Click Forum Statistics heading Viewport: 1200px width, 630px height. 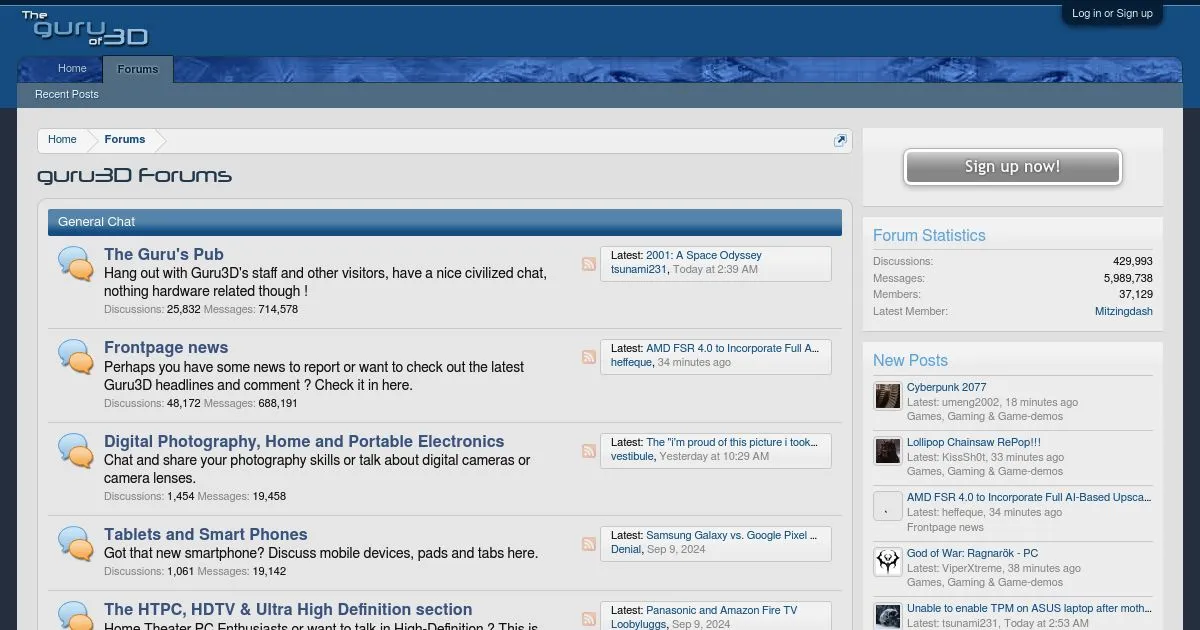(929, 236)
